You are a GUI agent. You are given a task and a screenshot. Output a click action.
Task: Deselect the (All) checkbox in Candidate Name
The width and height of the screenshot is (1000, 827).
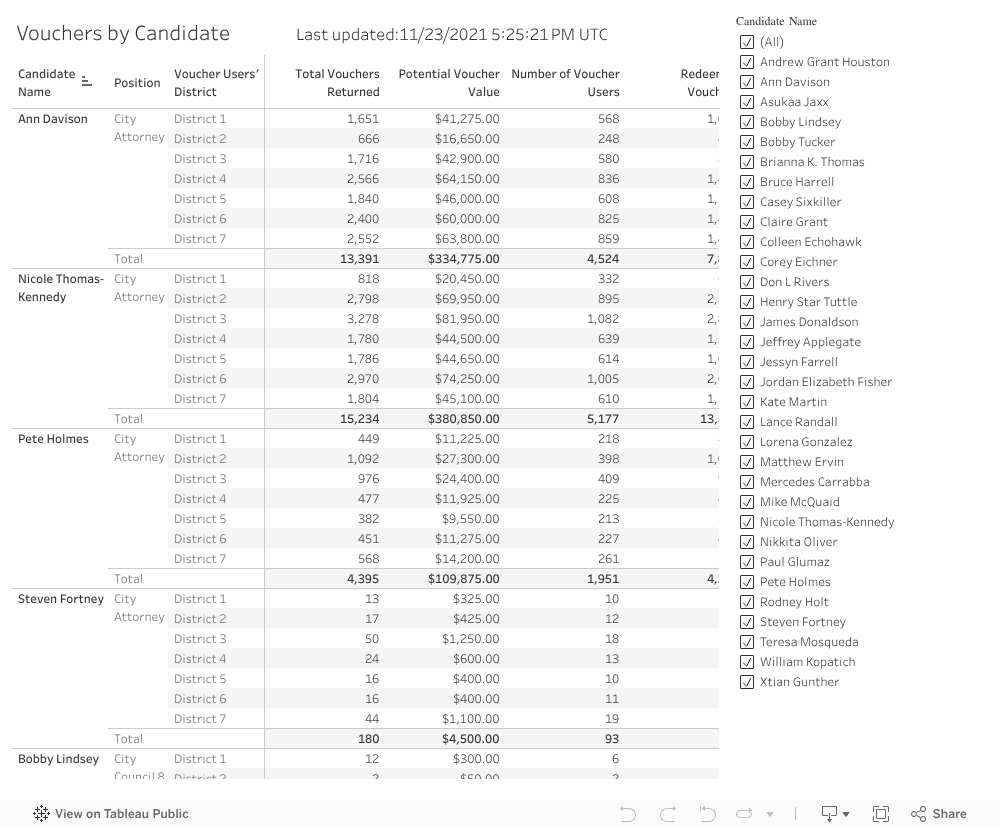747,42
